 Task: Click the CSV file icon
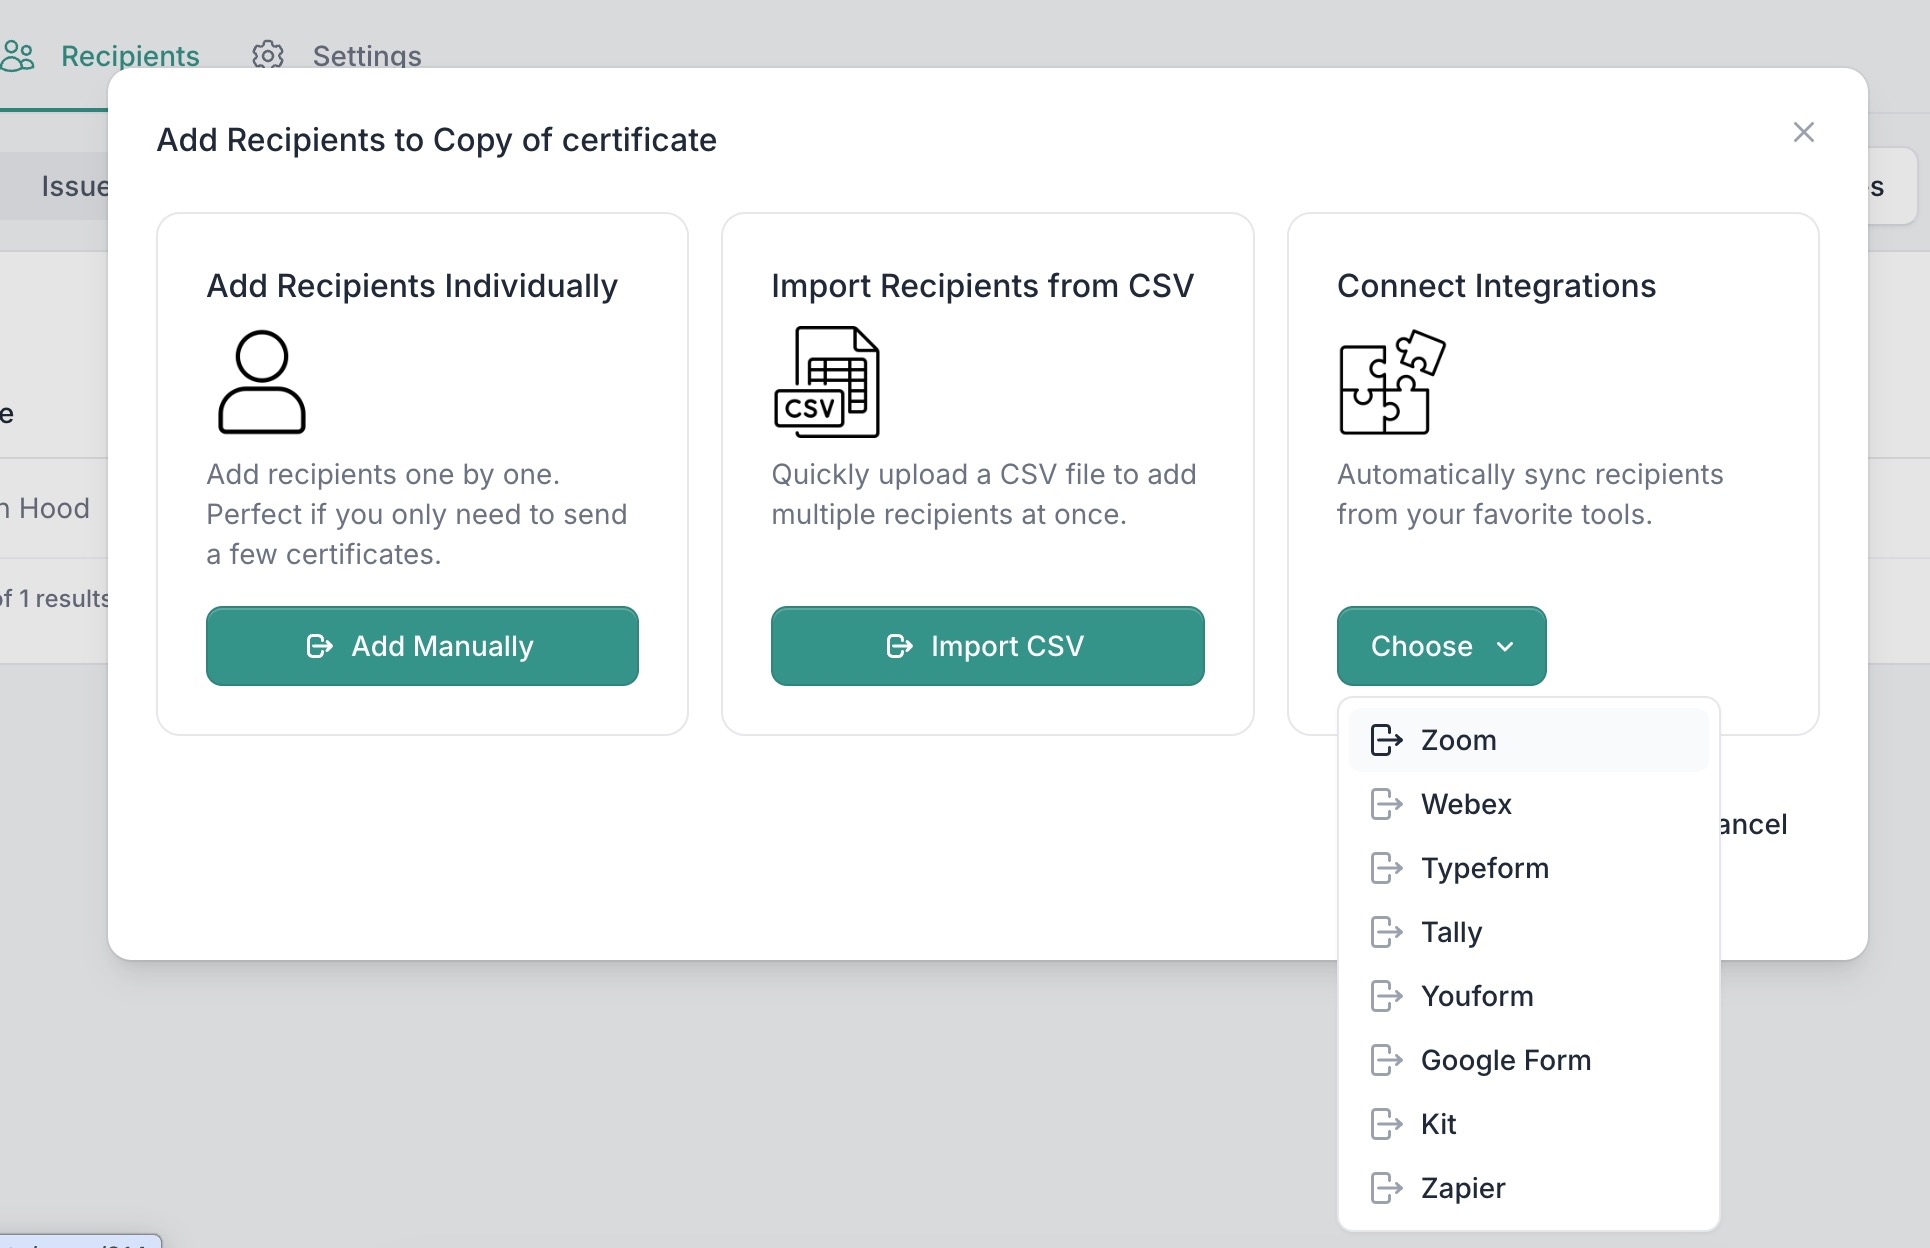point(827,382)
